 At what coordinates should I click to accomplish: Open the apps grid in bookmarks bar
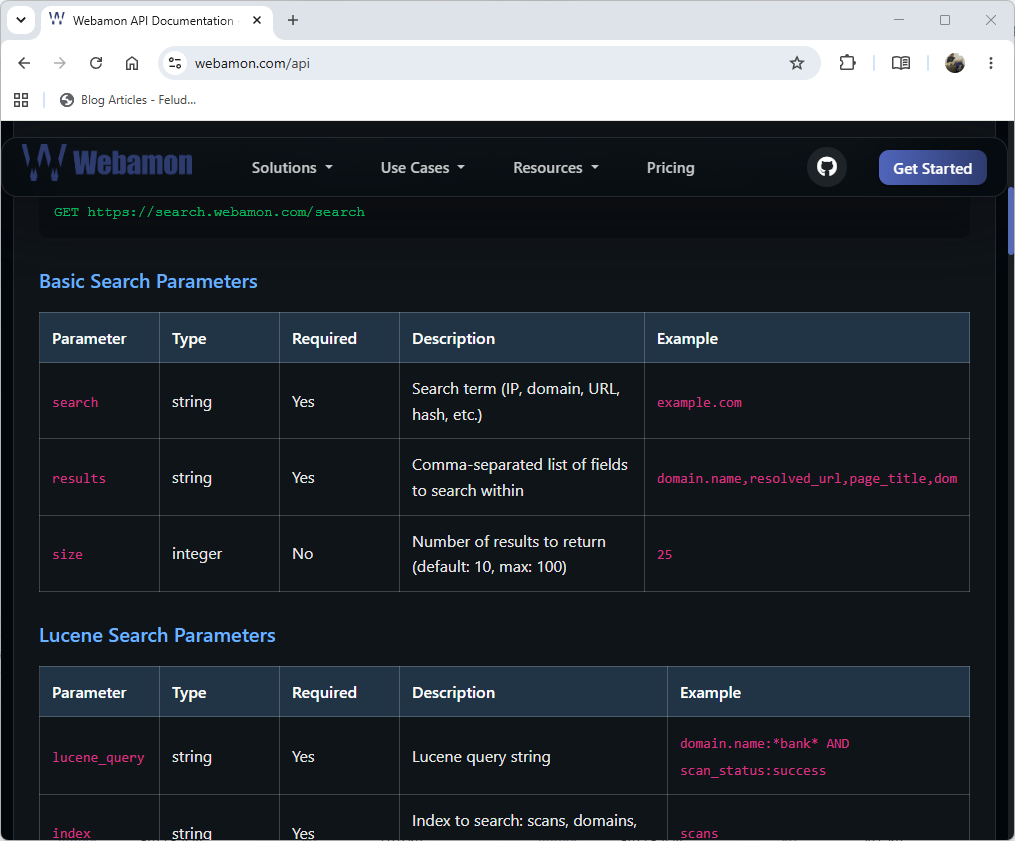pos(21,100)
